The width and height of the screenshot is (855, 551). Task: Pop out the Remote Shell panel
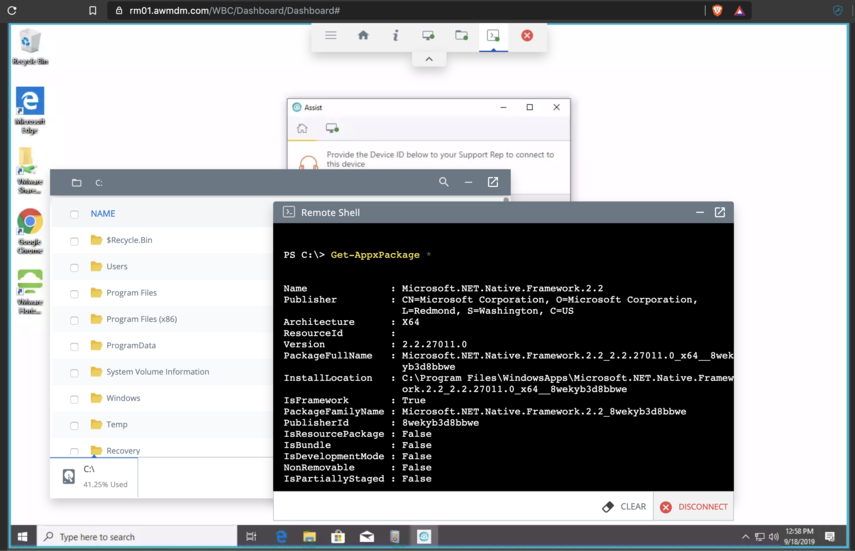pyautogui.click(x=720, y=212)
